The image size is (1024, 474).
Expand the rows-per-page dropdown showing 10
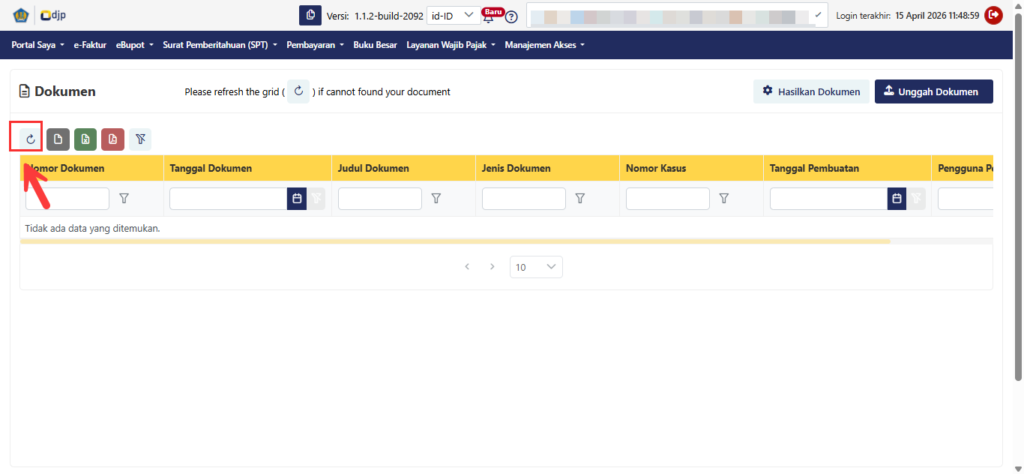[537, 267]
